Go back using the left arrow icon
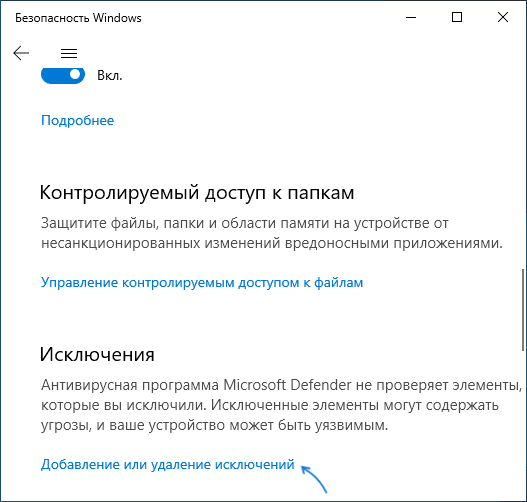The image size is (527, 502). pyautogui.click(x=21, y=53)
